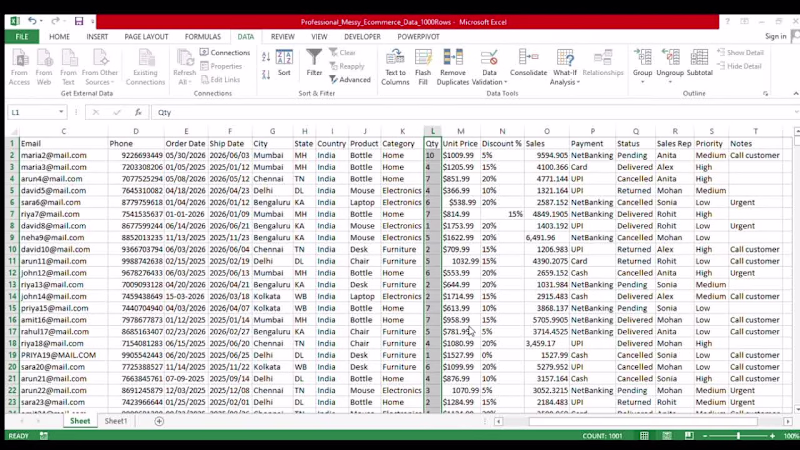Click the Data Validation icon
Screen dimensions: 800x450
pos(489,58)
